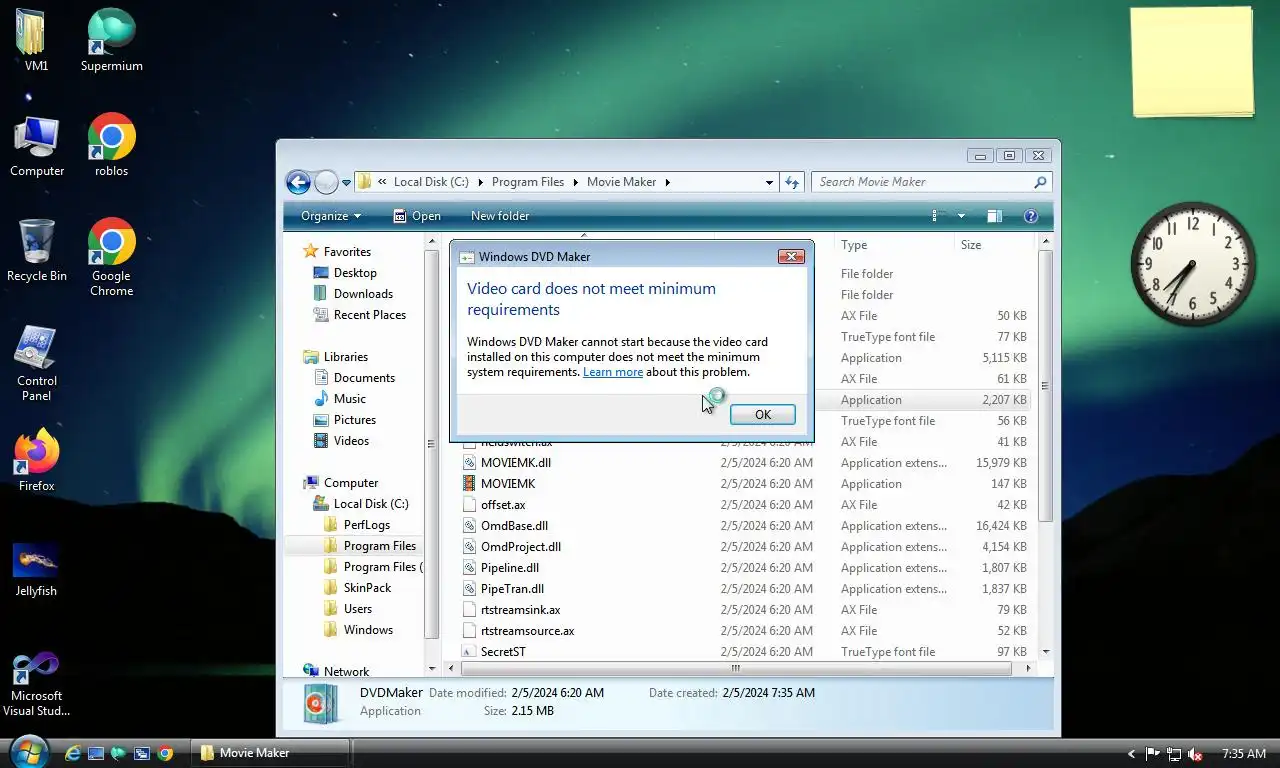The width and height of the screenshot is (1280, 768).
Task: Sort files by the Type column header
Action: click(895, 245)
